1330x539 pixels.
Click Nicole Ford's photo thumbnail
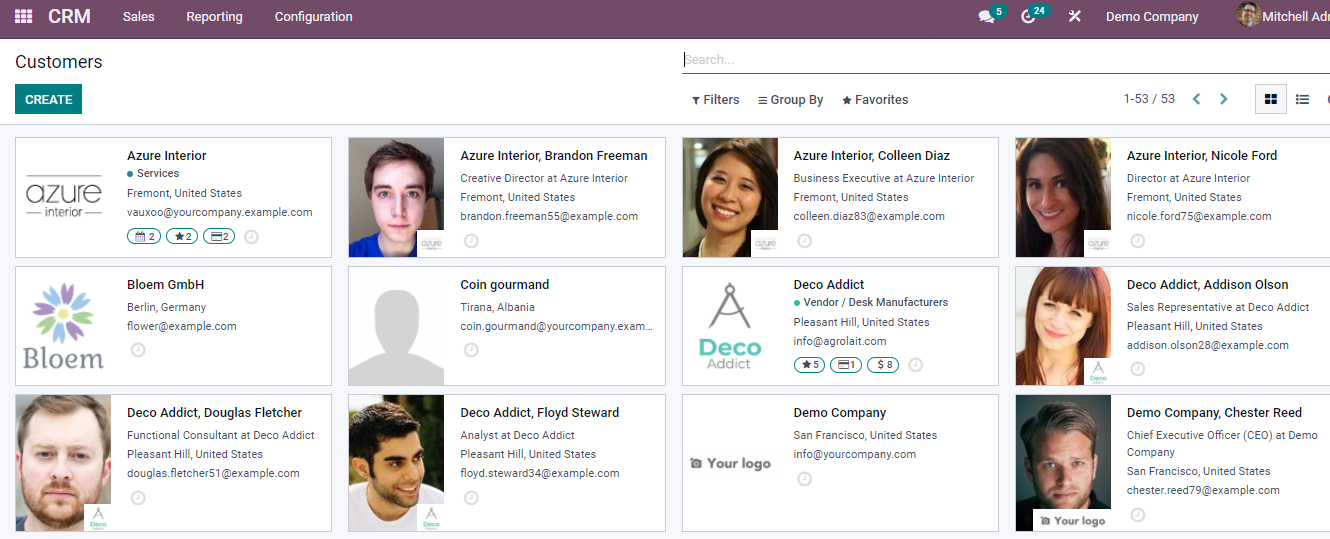coord(1063,198)
